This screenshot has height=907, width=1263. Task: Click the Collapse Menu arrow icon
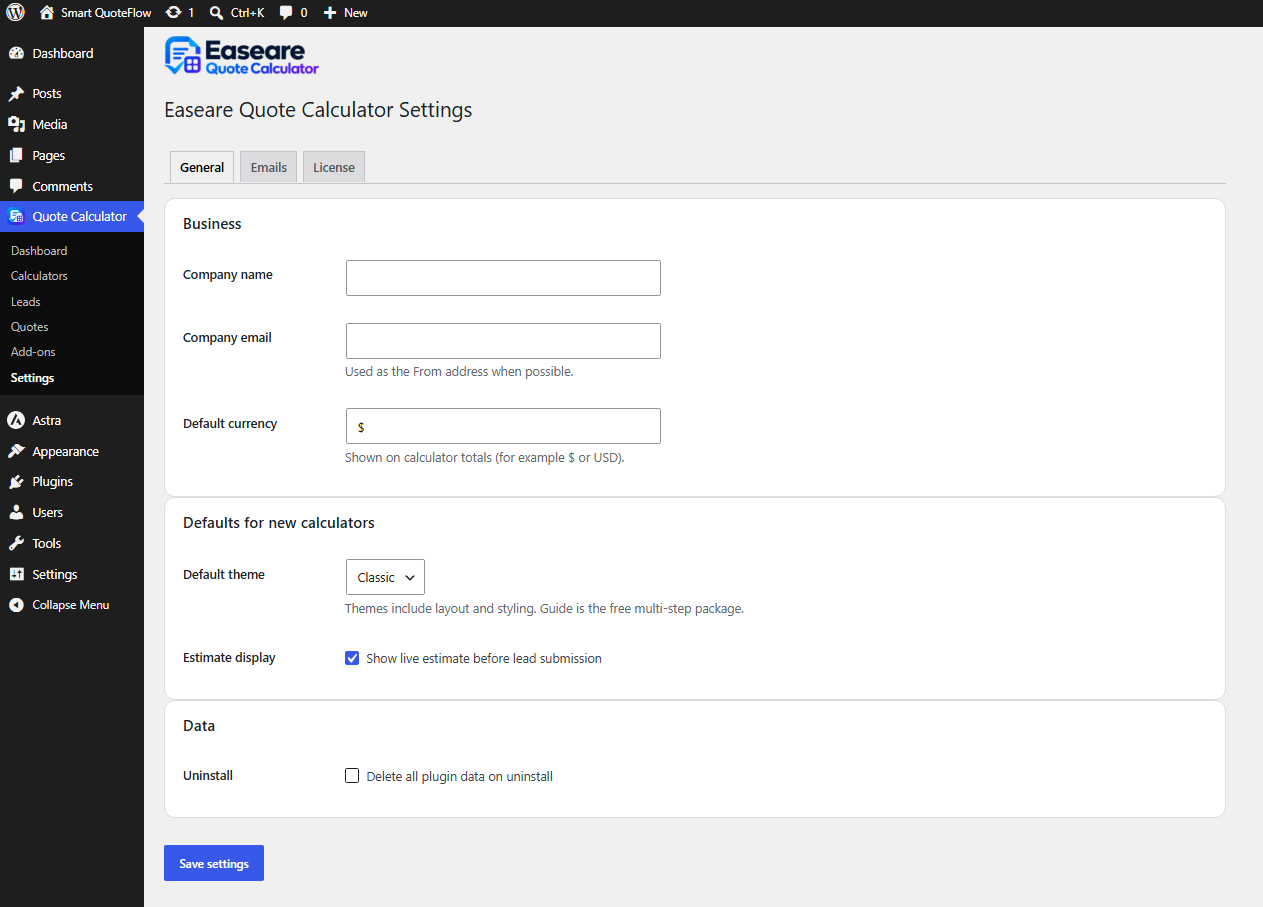coord(16,605)
